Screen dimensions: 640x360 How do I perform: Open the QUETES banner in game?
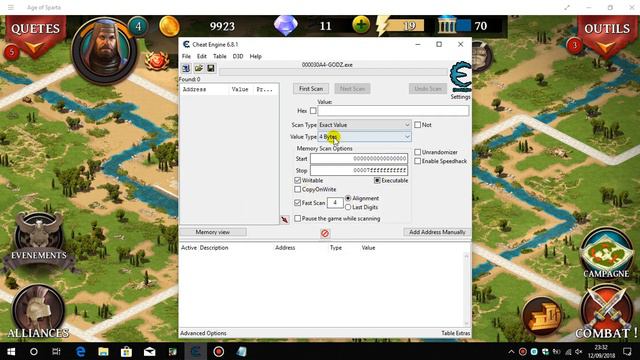tap(36, 36)
